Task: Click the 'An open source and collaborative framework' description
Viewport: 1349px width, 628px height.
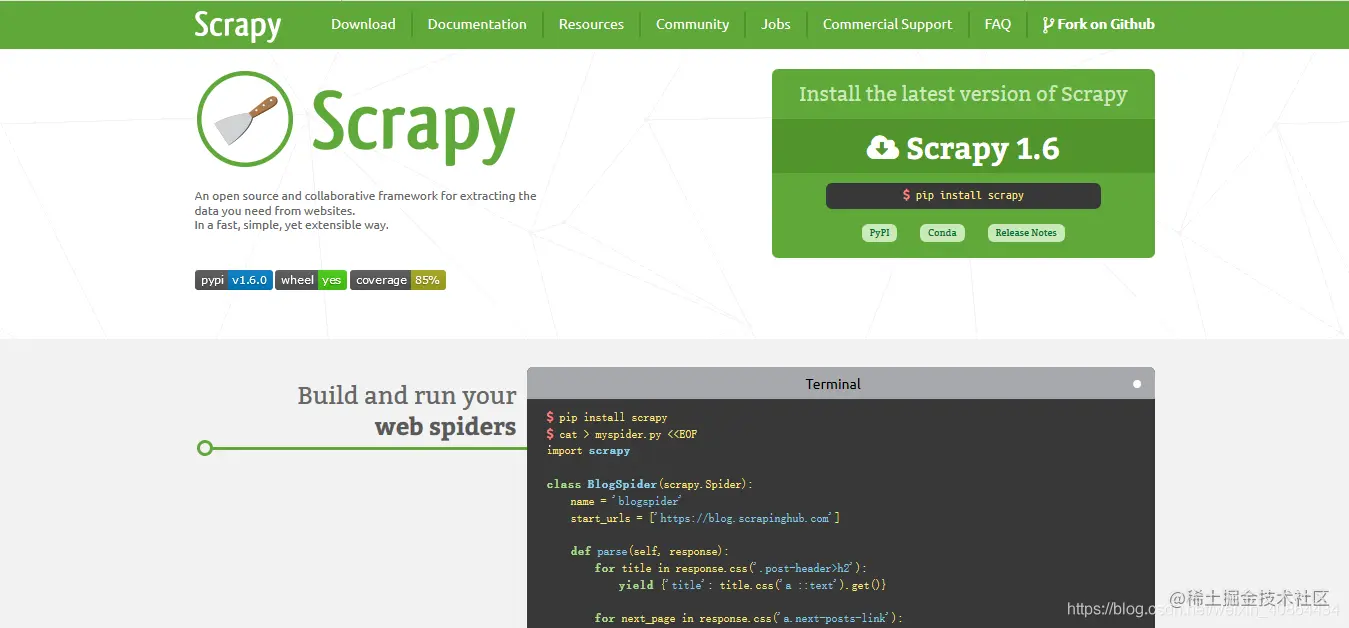Action: (366, 211)
